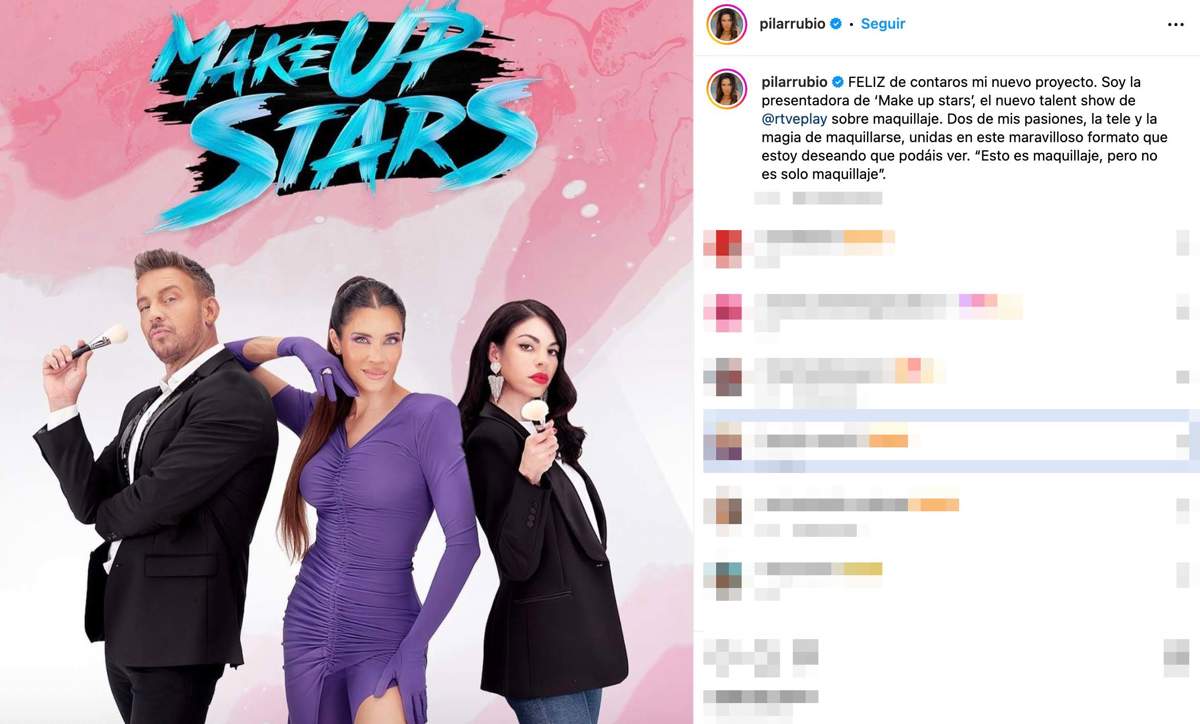The height and width of the screenshot is (724, 1200).
Task: Click the Make Up Stars poster image
Action: click(346, 362)
